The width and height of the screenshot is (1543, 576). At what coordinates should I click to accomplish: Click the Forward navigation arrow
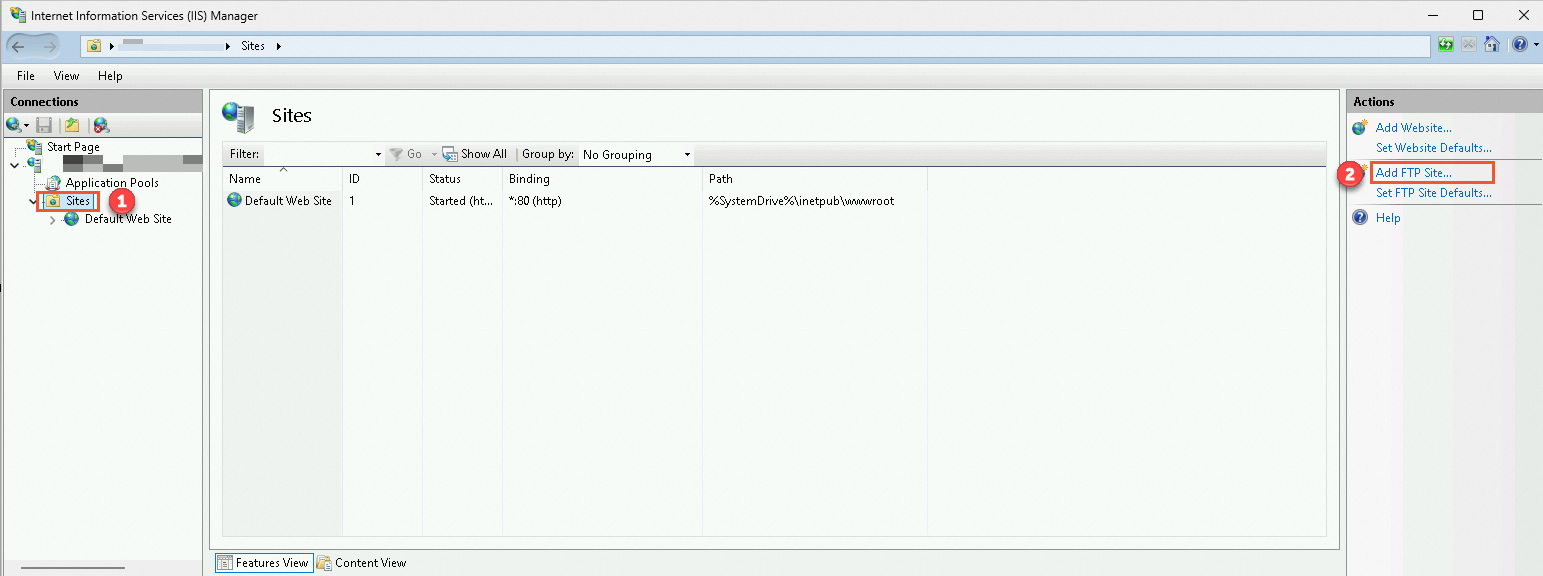[x=52, y=46]
